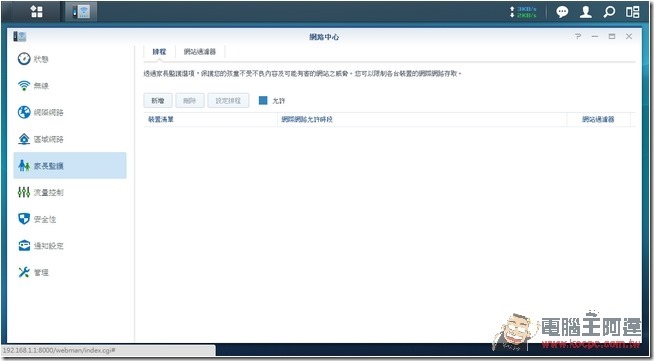Go to the 無線 wireless section
This screenshot has height=361, width=654.
coord(70,86)
